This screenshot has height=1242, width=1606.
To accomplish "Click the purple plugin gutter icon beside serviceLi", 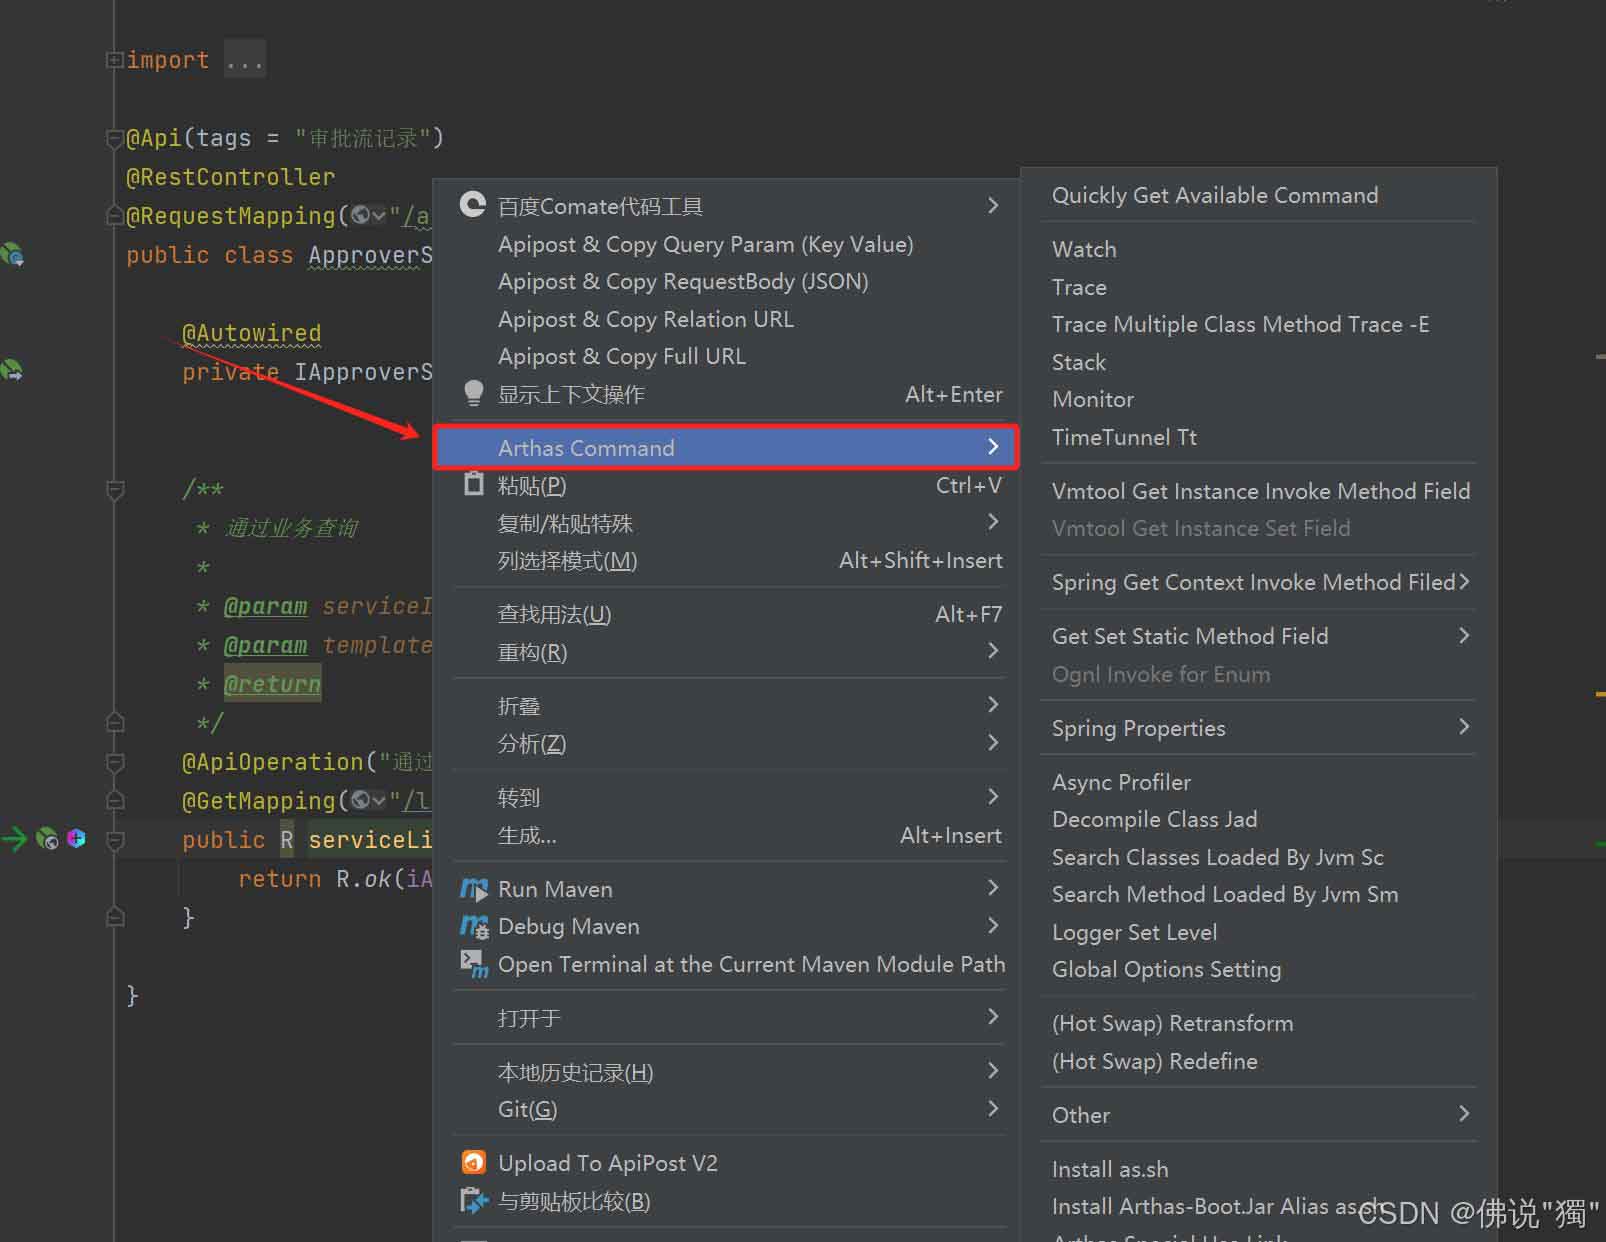I will [76, 838].
